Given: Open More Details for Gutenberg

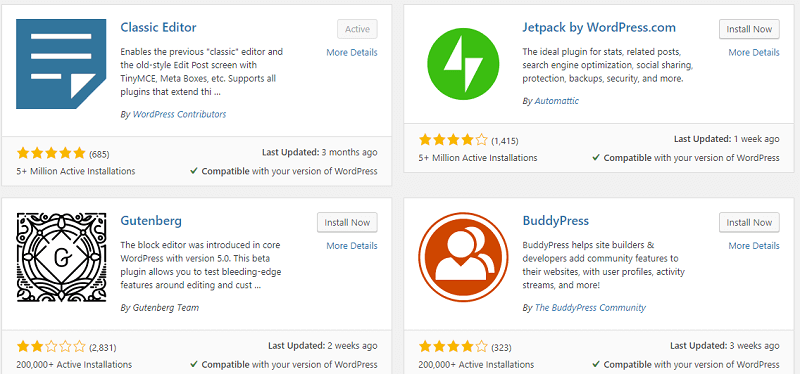Looking at the screenshot, I should (x=352, y=245).
